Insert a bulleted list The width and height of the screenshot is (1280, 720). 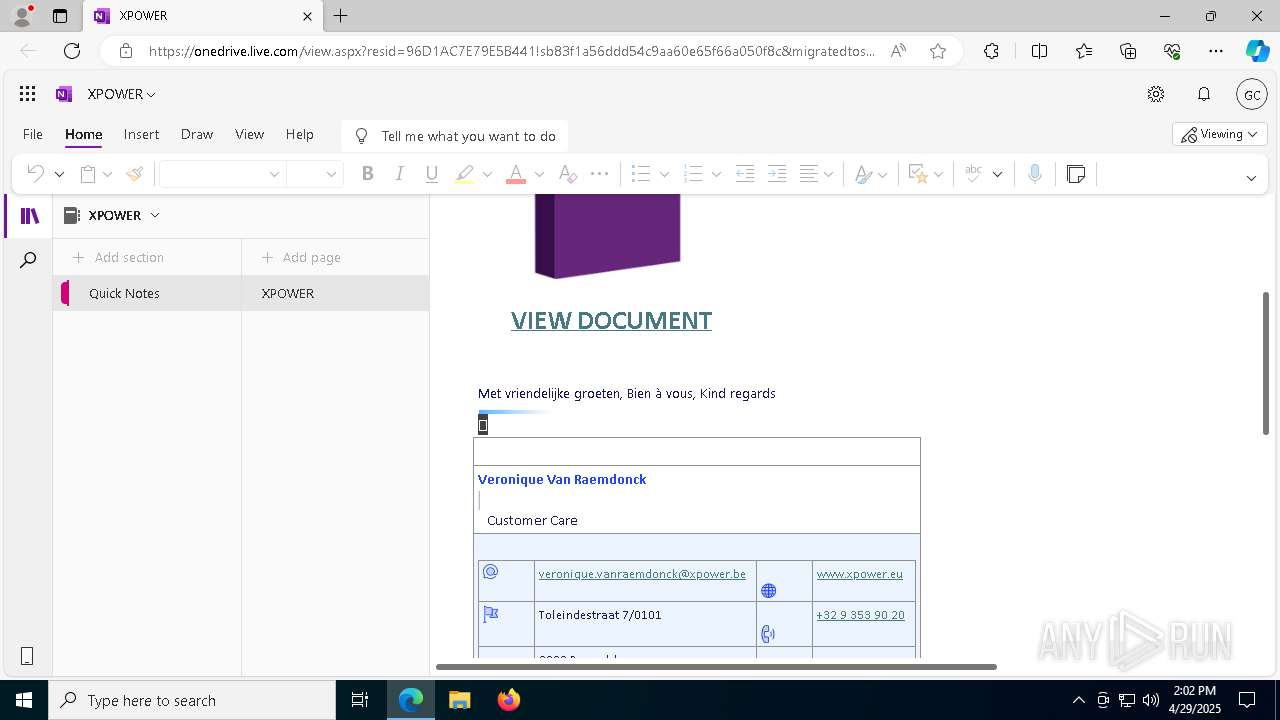[641, 174]
